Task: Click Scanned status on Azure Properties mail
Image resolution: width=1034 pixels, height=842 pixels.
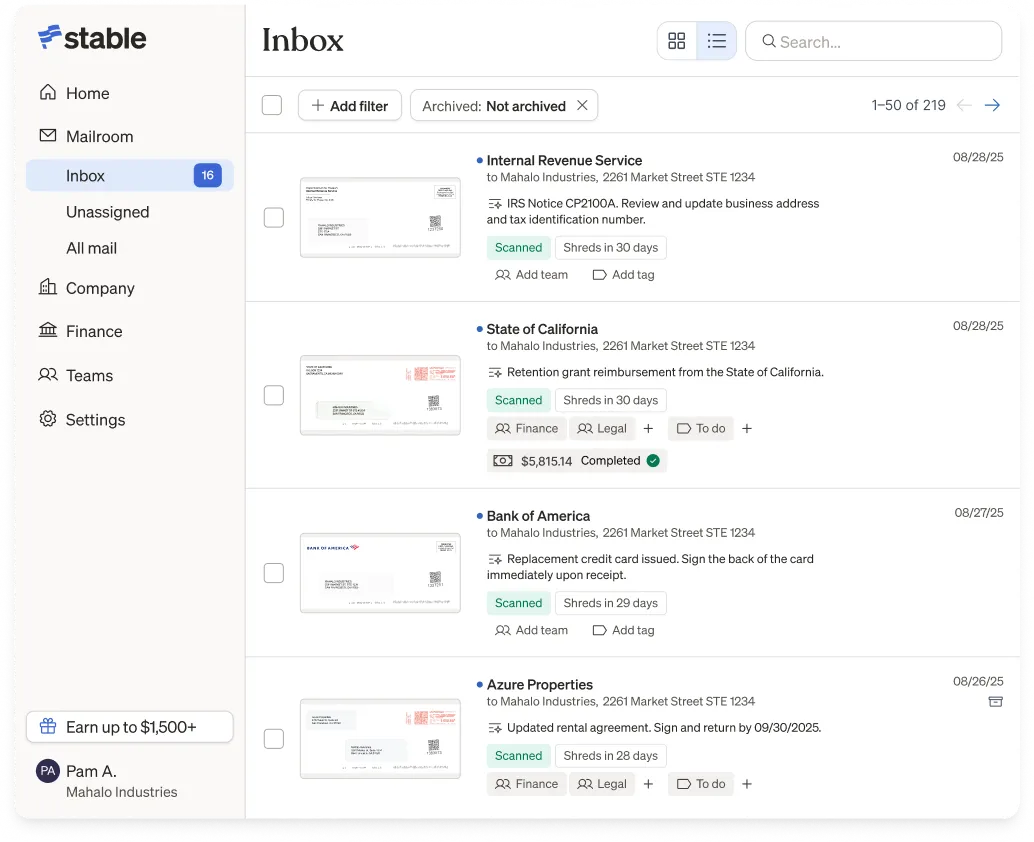Action: [x=518, y=756]
